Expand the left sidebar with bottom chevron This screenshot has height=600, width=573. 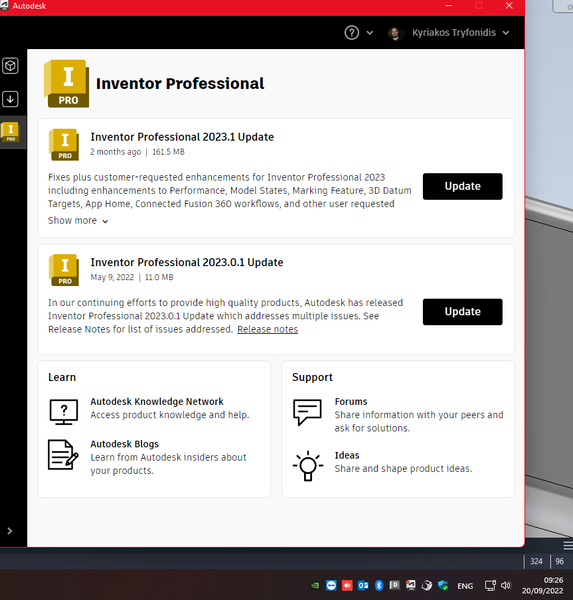click(x=10, y=531)
